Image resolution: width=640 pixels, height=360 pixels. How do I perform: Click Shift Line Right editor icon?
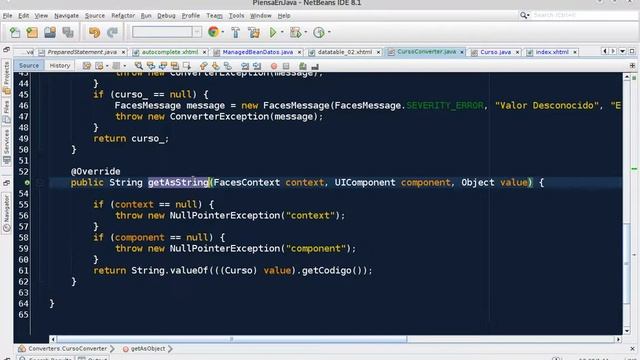pyautogui.click(x=257, y=66)
